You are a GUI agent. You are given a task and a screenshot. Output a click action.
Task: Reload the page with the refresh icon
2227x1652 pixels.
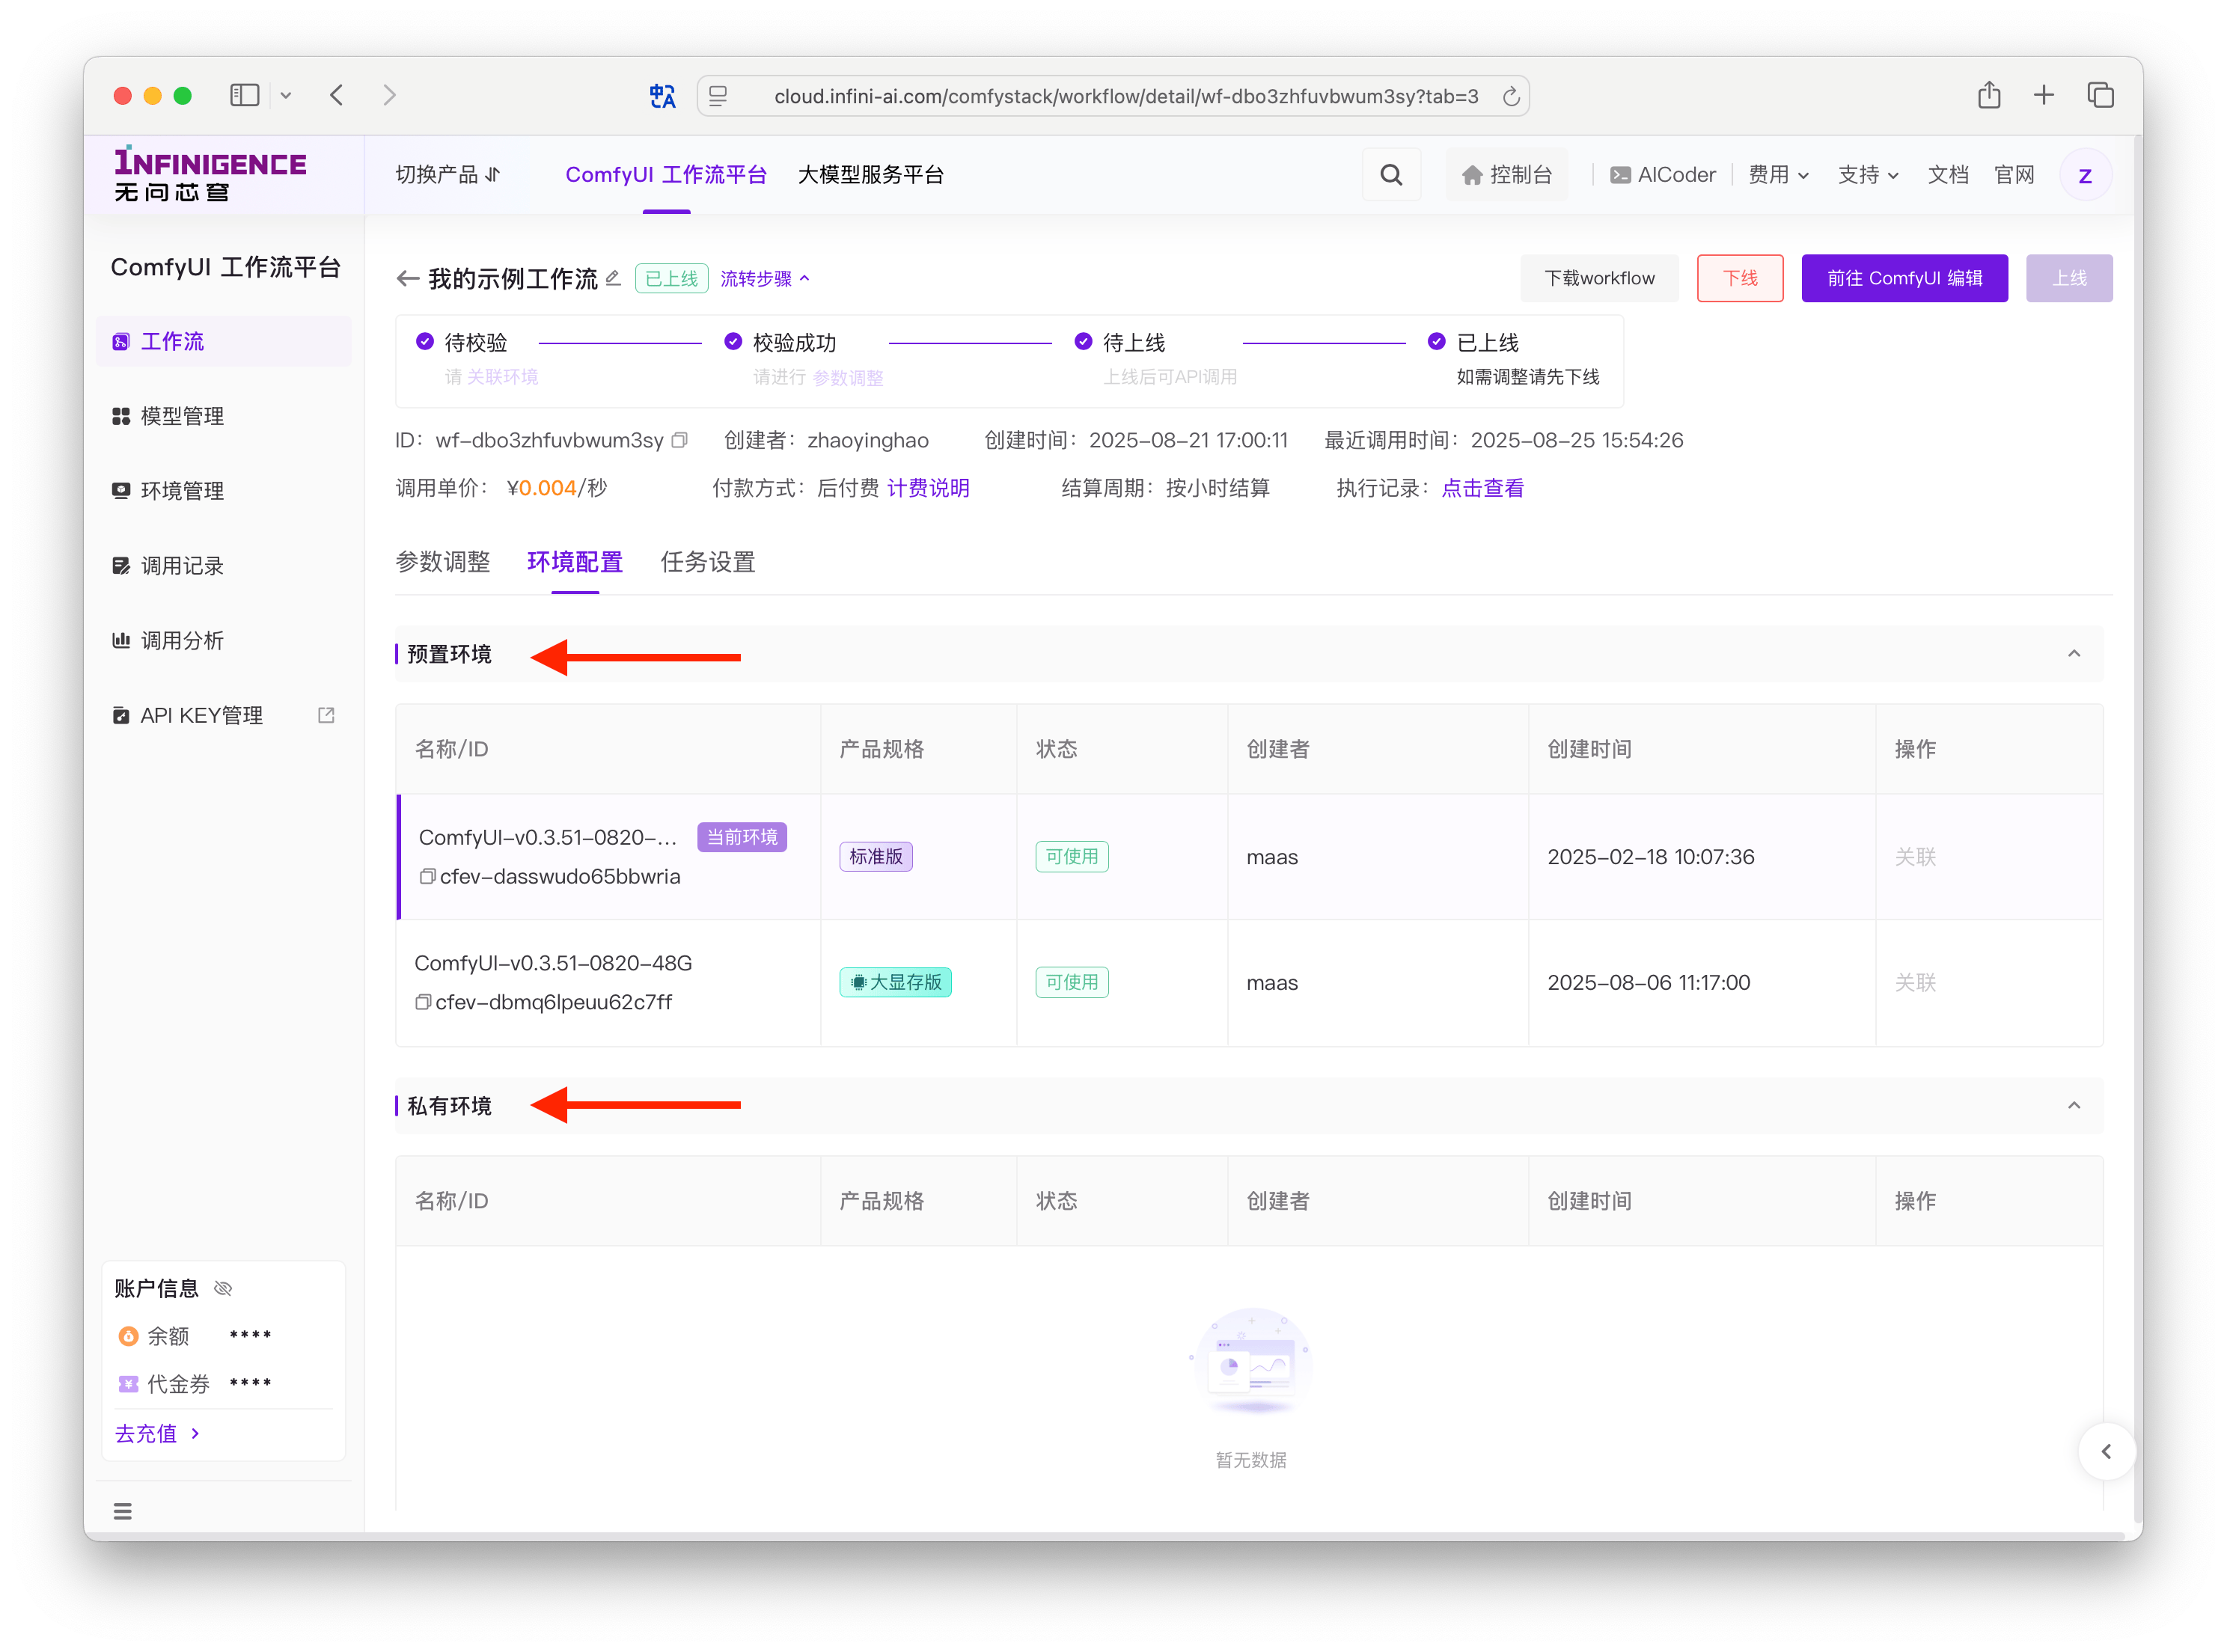tap(1511, 96)
